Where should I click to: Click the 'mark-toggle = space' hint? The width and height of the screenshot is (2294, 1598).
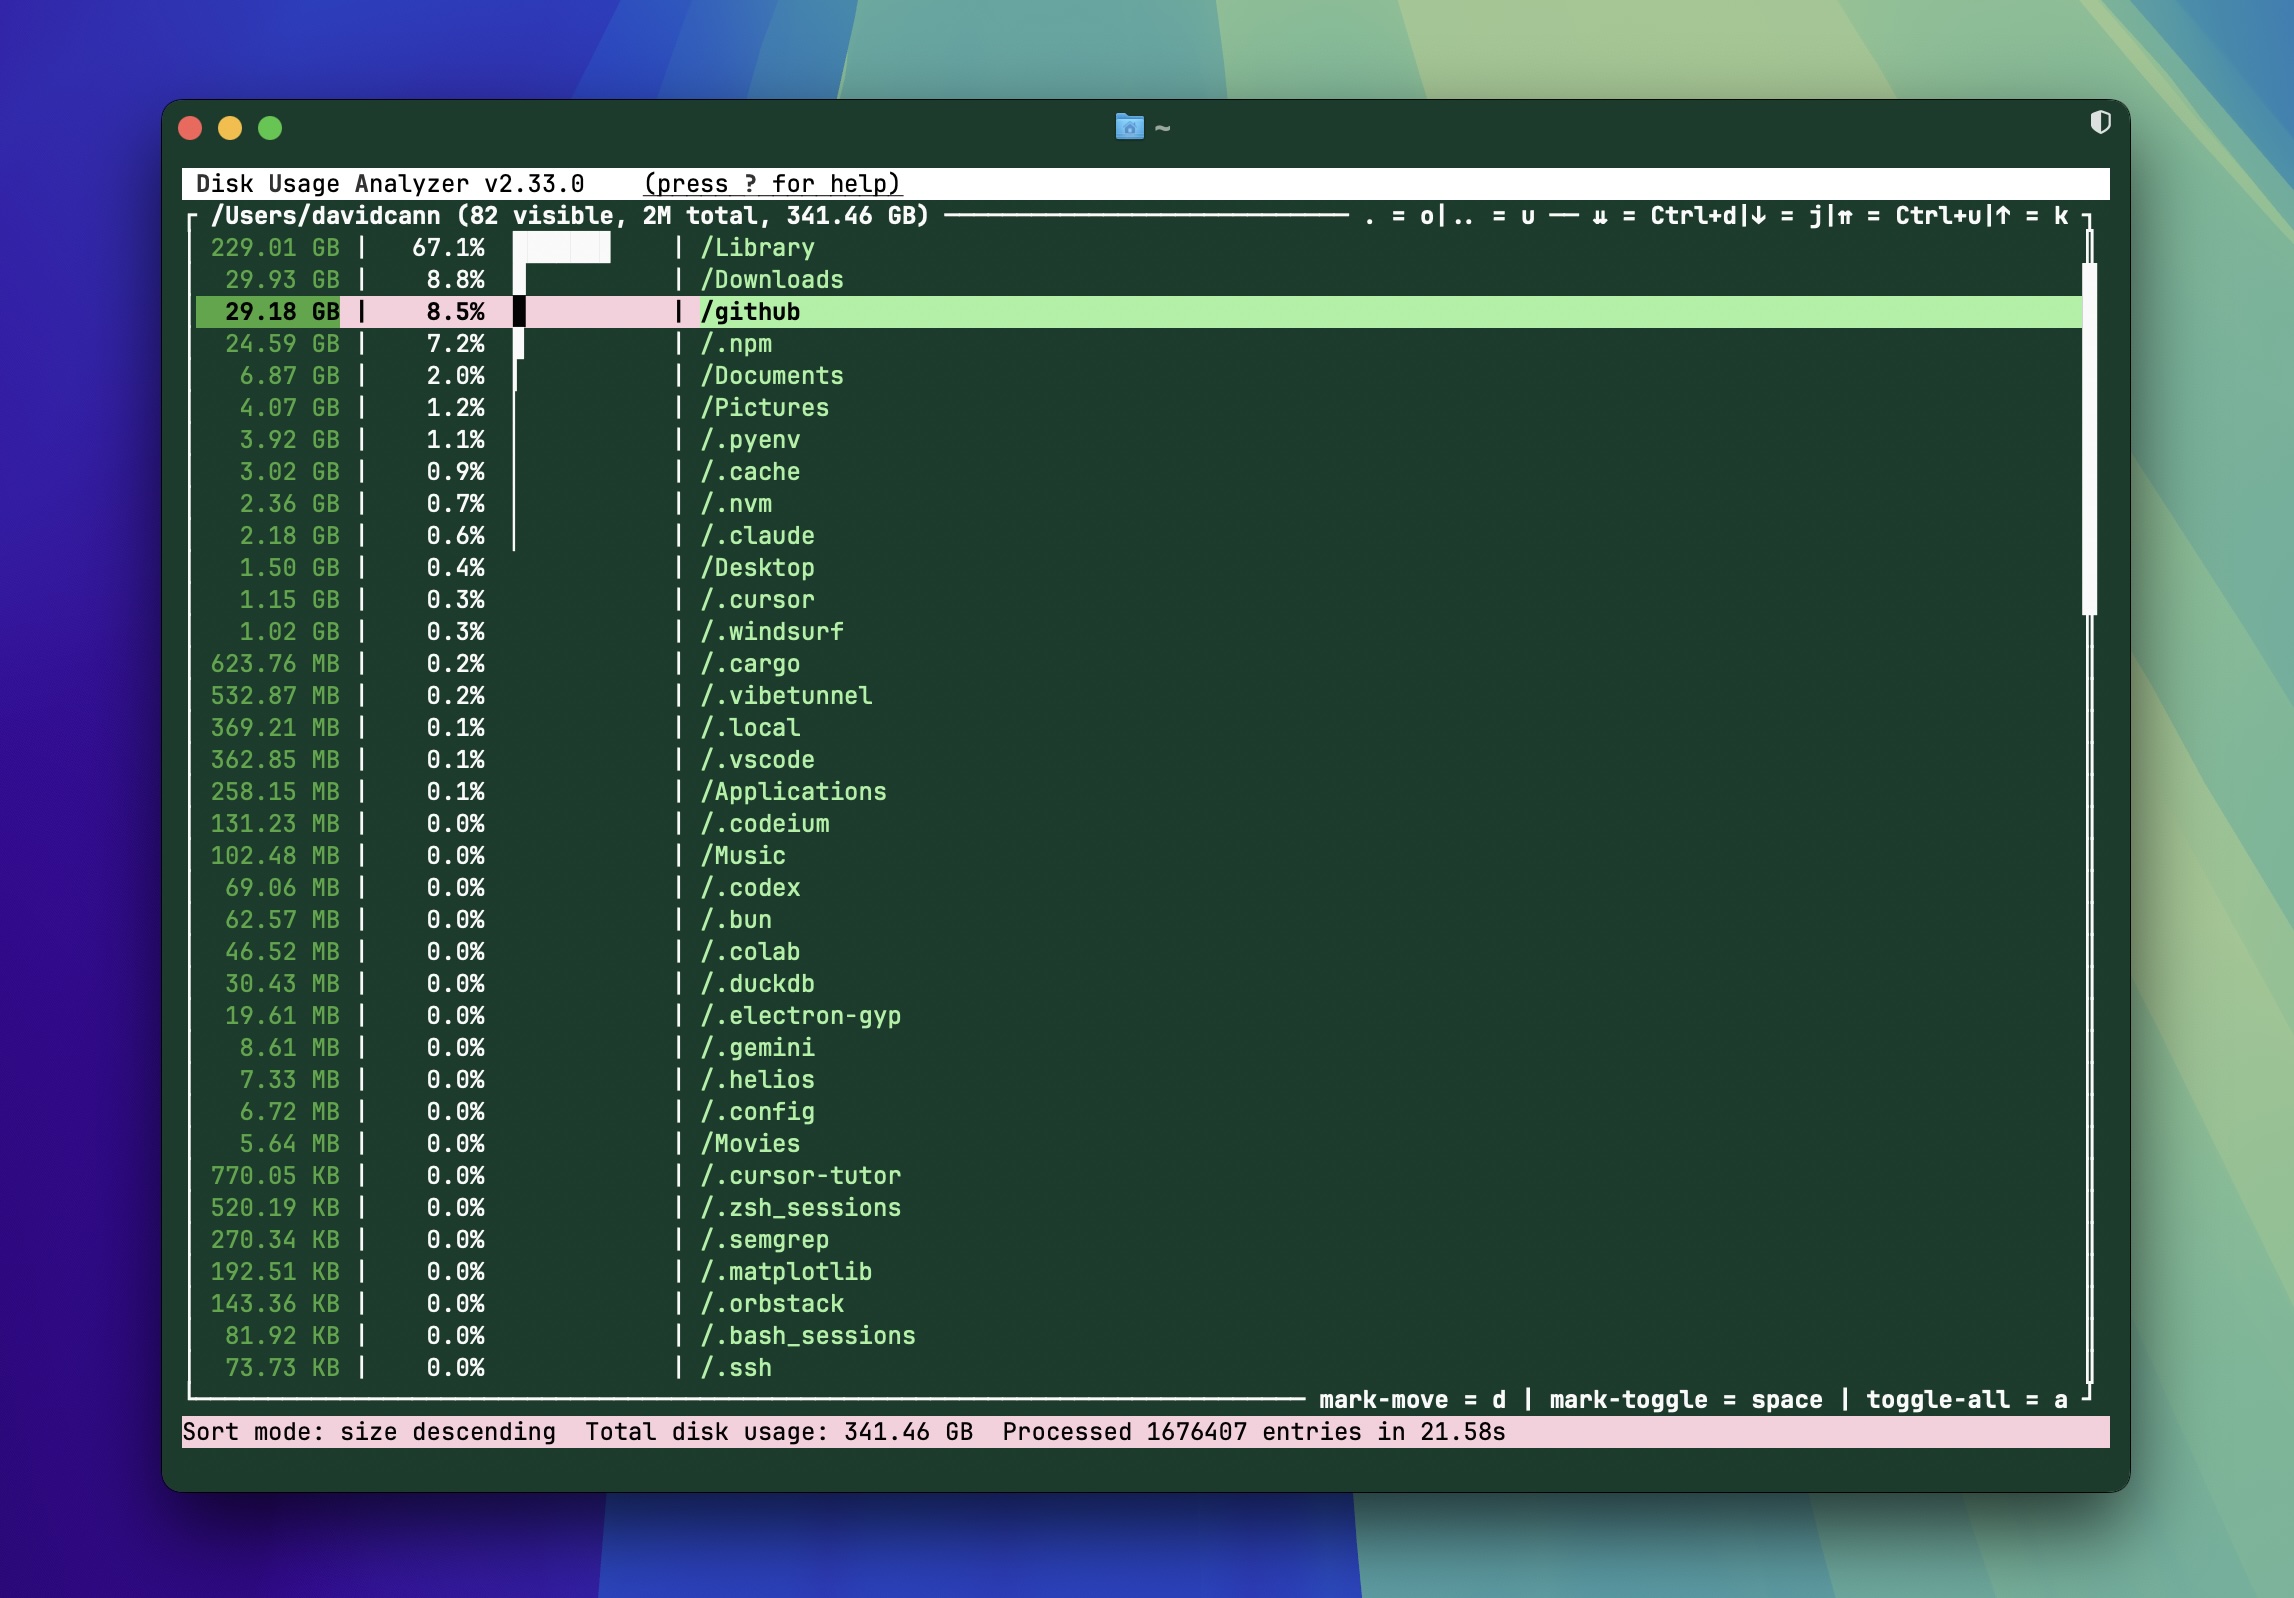coord(1685,1400)
